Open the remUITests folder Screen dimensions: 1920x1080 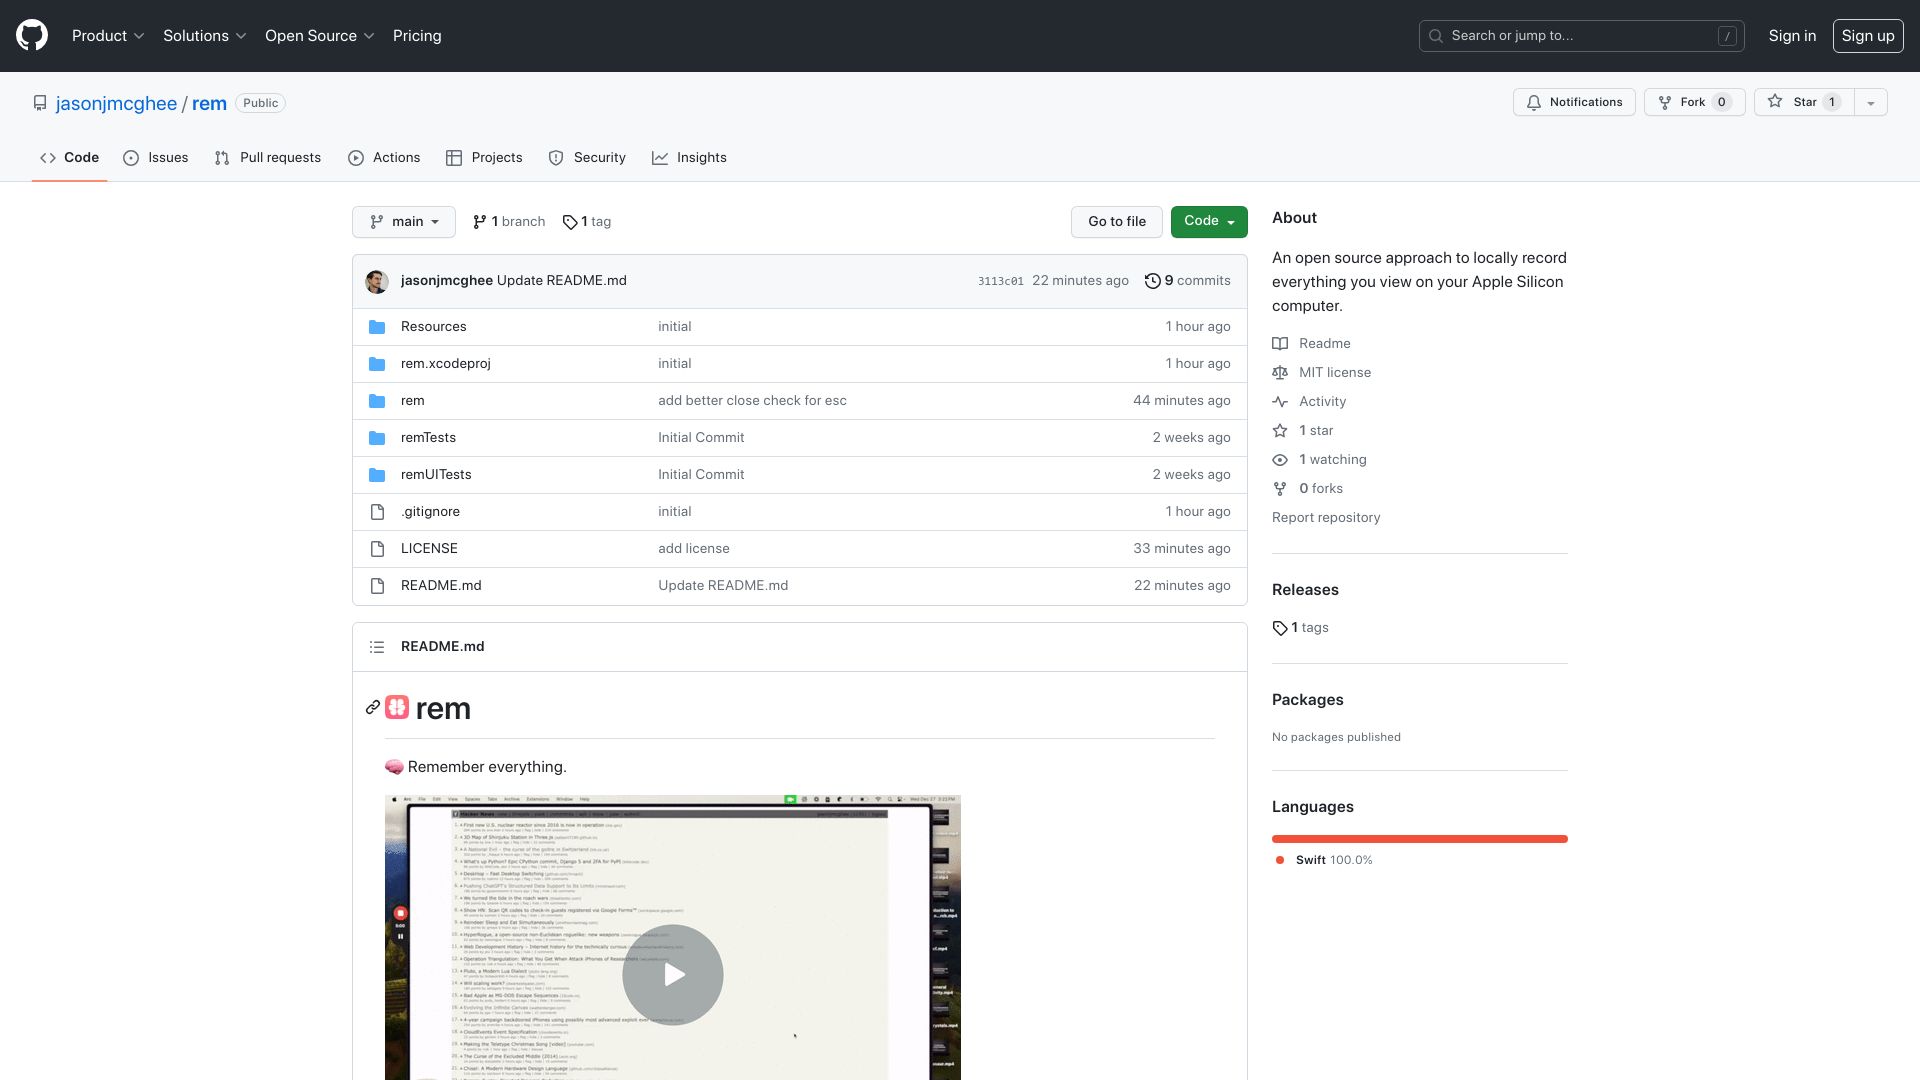point(436,475)
